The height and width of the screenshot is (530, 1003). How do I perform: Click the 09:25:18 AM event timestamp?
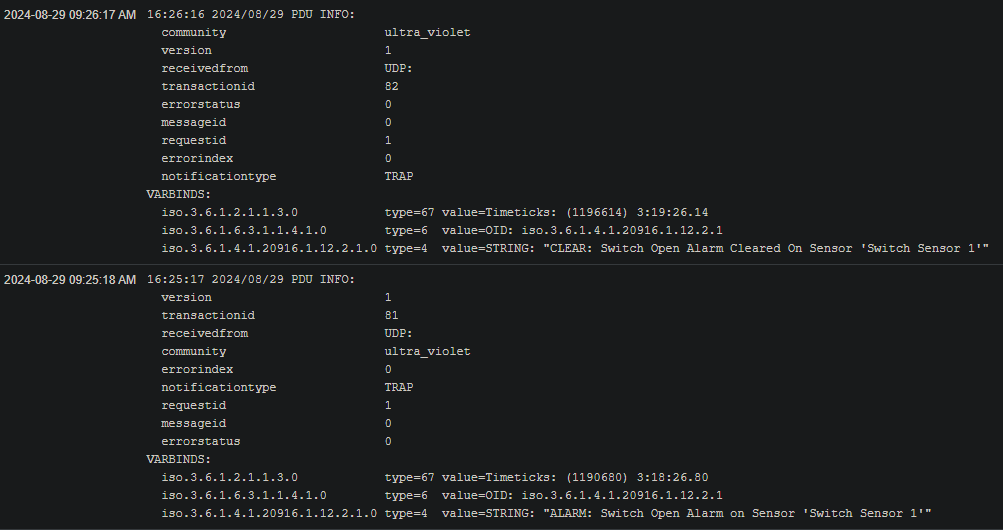pyautogui.click(x=70, y=279)
